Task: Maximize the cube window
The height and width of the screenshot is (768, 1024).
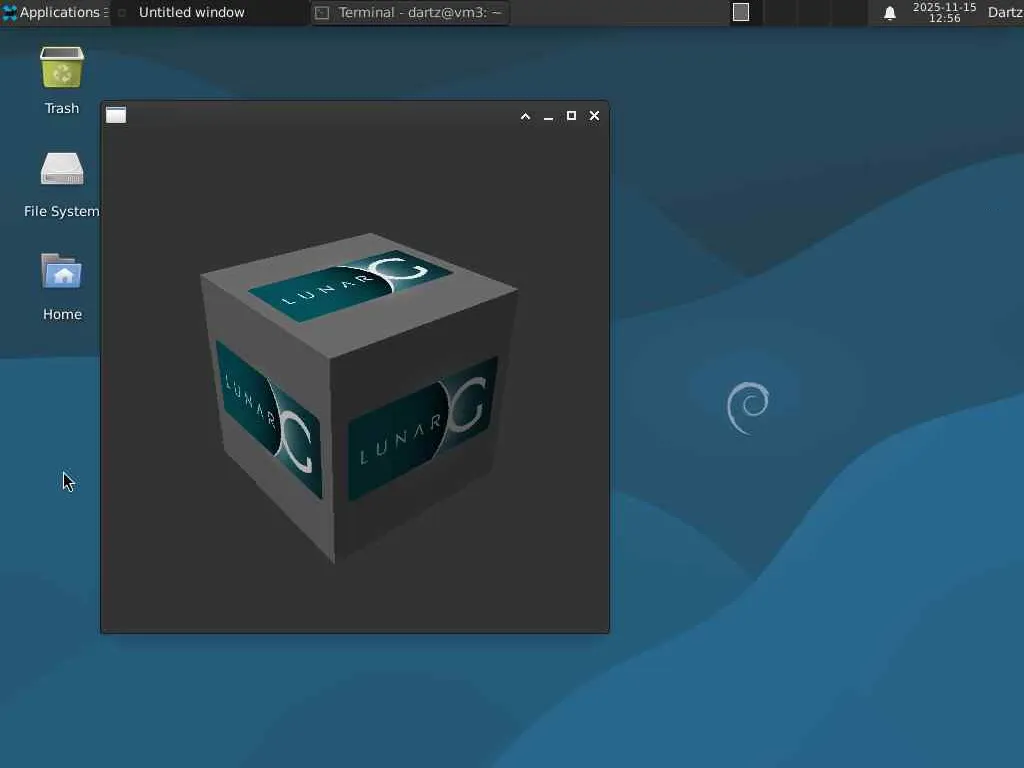Action: tap(571, 116)
